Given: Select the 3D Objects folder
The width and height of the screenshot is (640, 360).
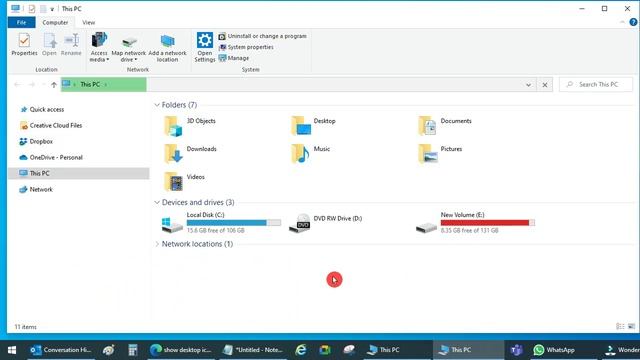Looking at the screenshot, I should (x=190, y=125).
